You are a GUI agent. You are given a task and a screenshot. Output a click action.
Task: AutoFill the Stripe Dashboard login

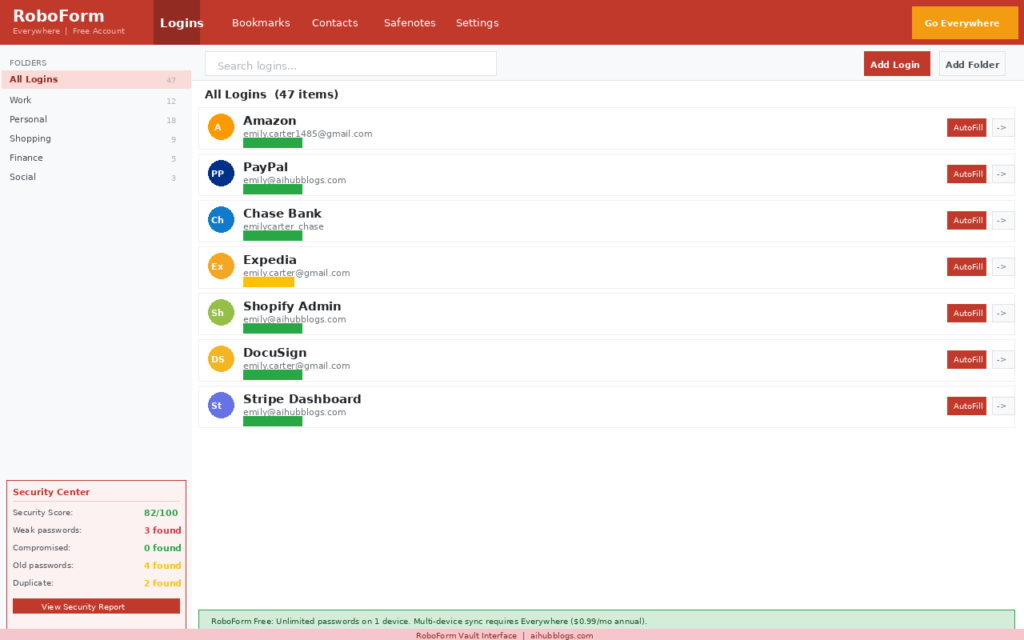(967, 406)
